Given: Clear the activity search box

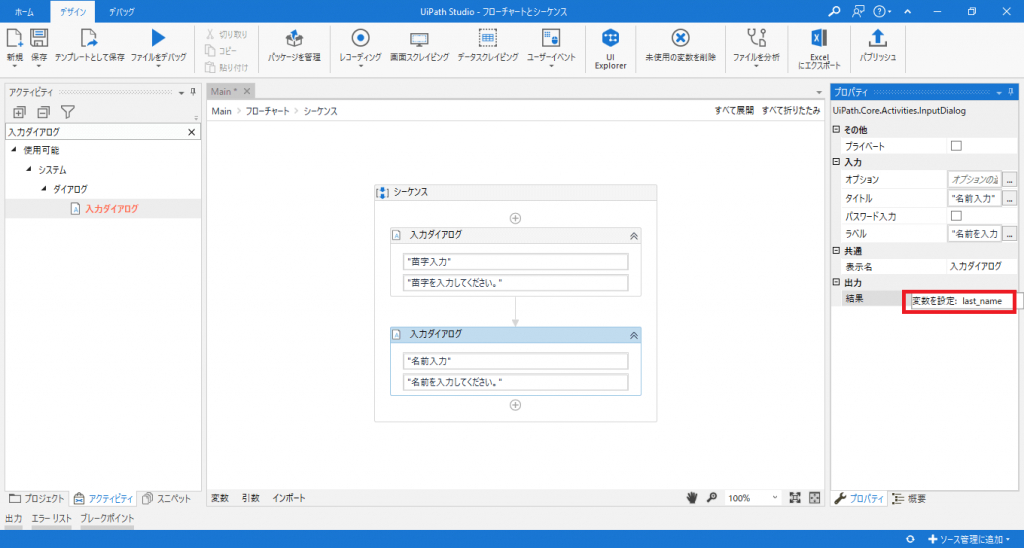Looking at the screenshot, I should click(x=191, y=132).
